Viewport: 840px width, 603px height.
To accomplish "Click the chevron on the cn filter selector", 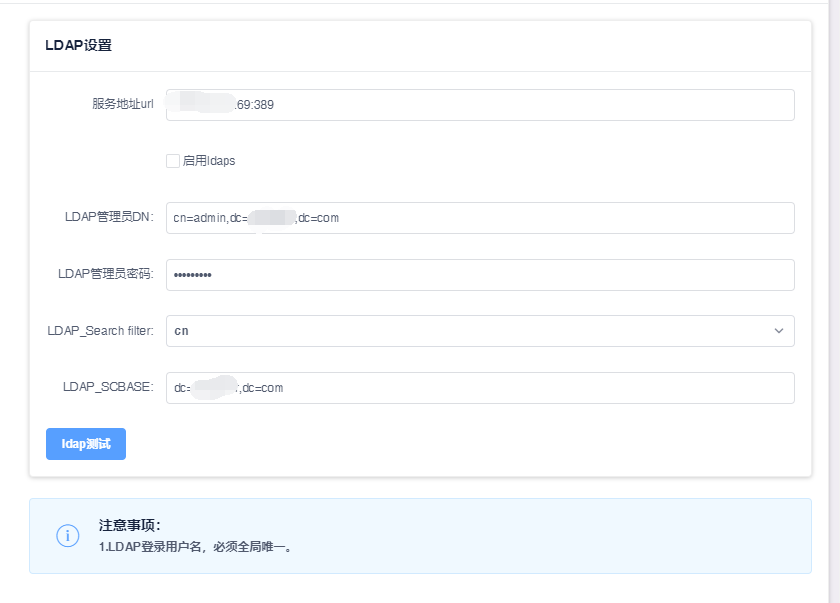I will (x=779, y=331).
